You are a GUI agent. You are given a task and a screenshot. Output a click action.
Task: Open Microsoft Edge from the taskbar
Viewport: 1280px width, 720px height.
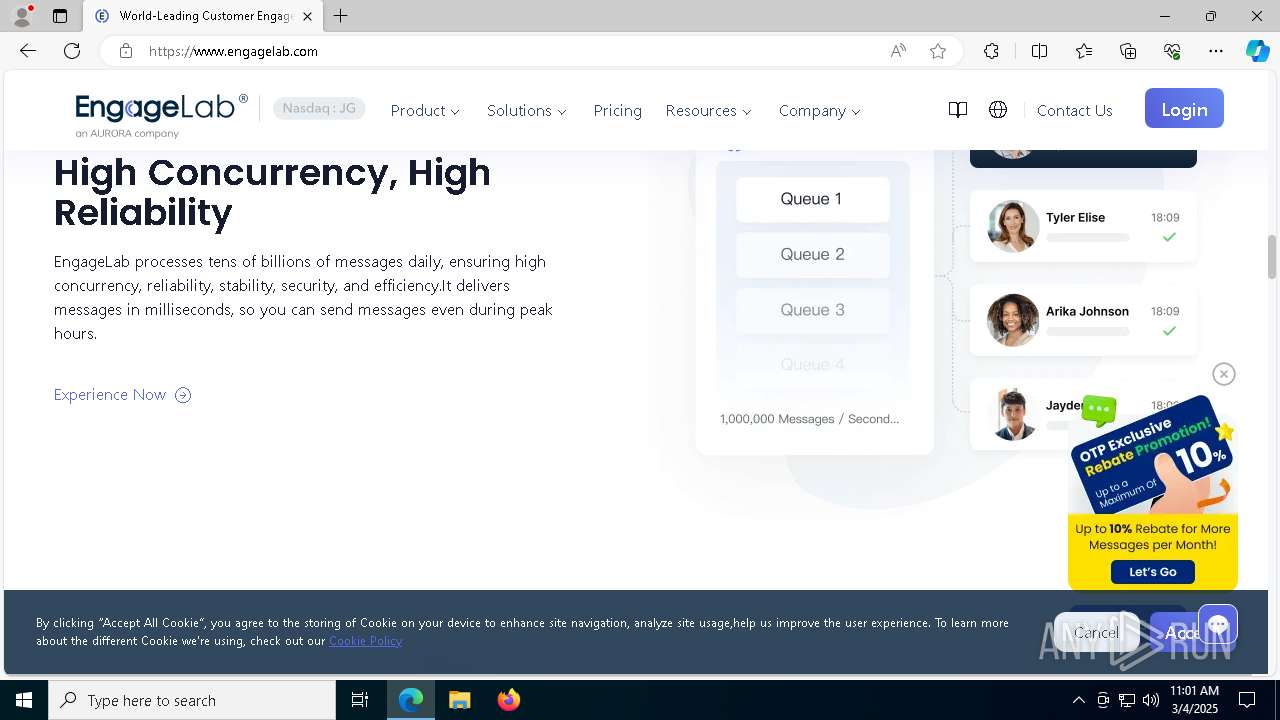coord(411,700)
